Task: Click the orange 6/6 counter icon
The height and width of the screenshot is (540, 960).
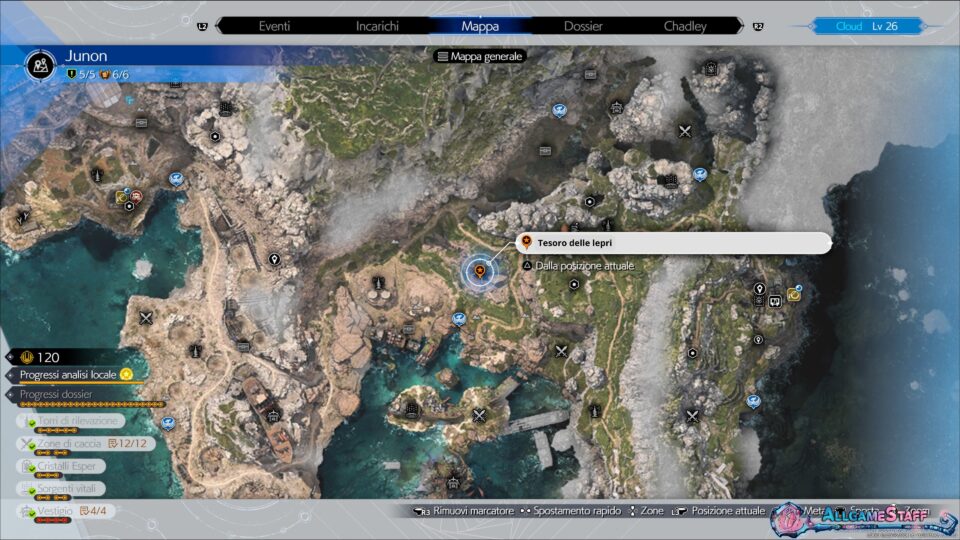Action: coord(105,75)
